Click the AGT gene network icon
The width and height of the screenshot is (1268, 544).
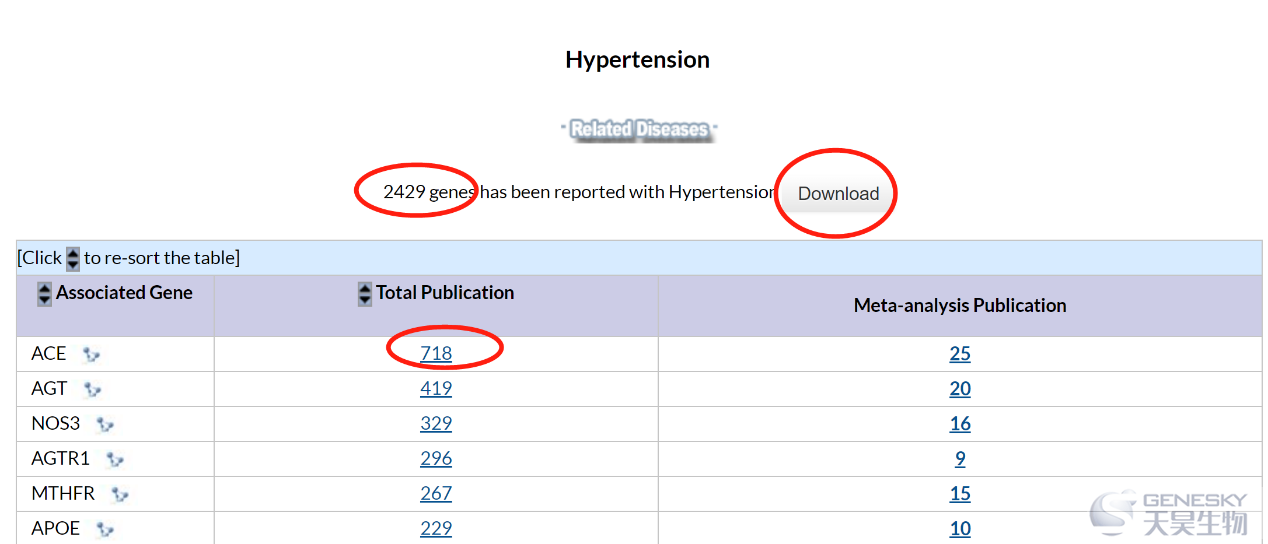point(92,389)
